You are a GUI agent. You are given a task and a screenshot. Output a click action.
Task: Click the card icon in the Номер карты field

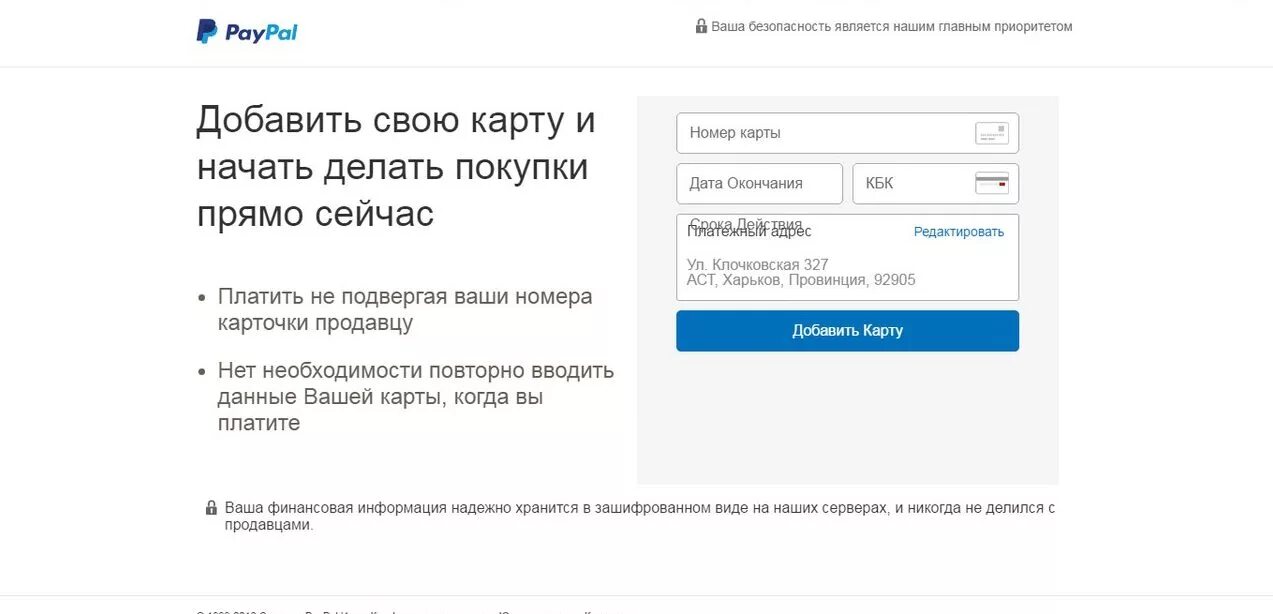992,133
